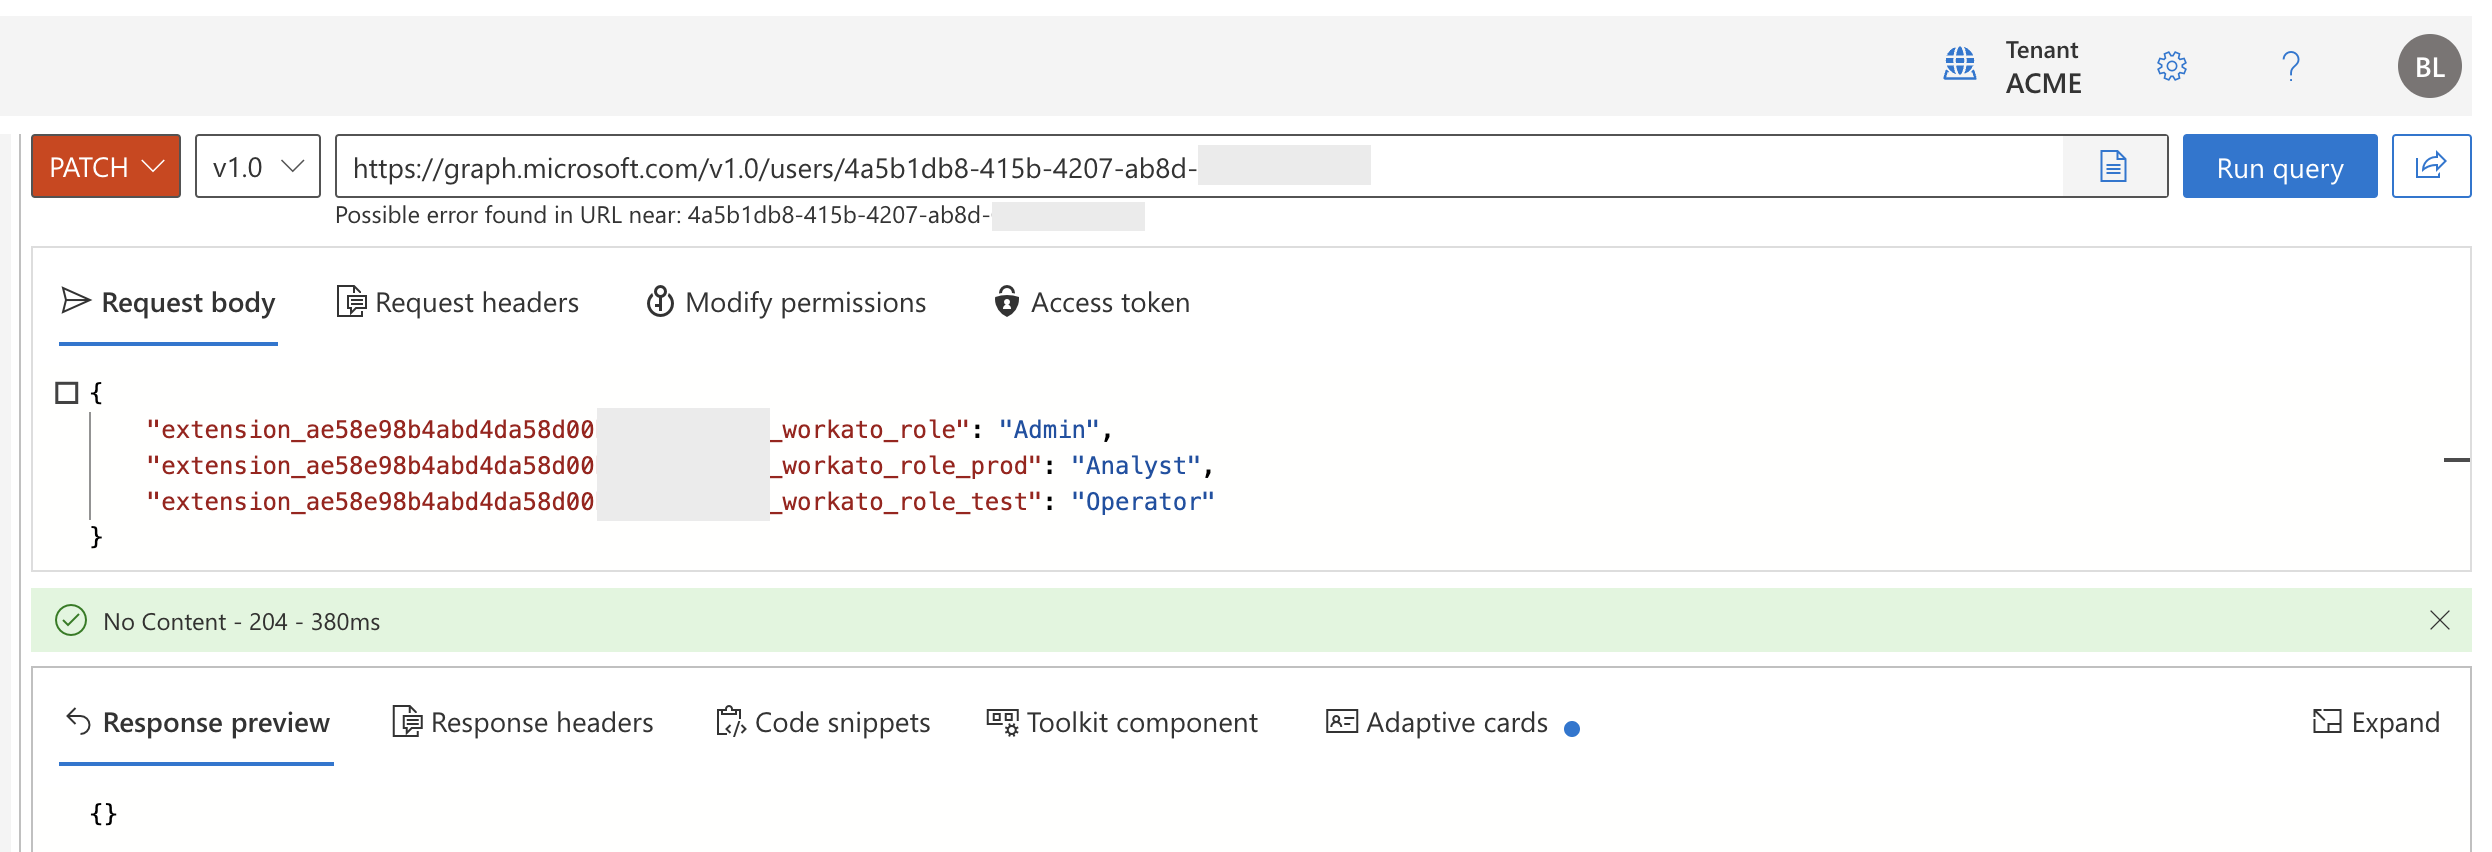
Task: Click the document icon in URL bar
Action: 2112,167
